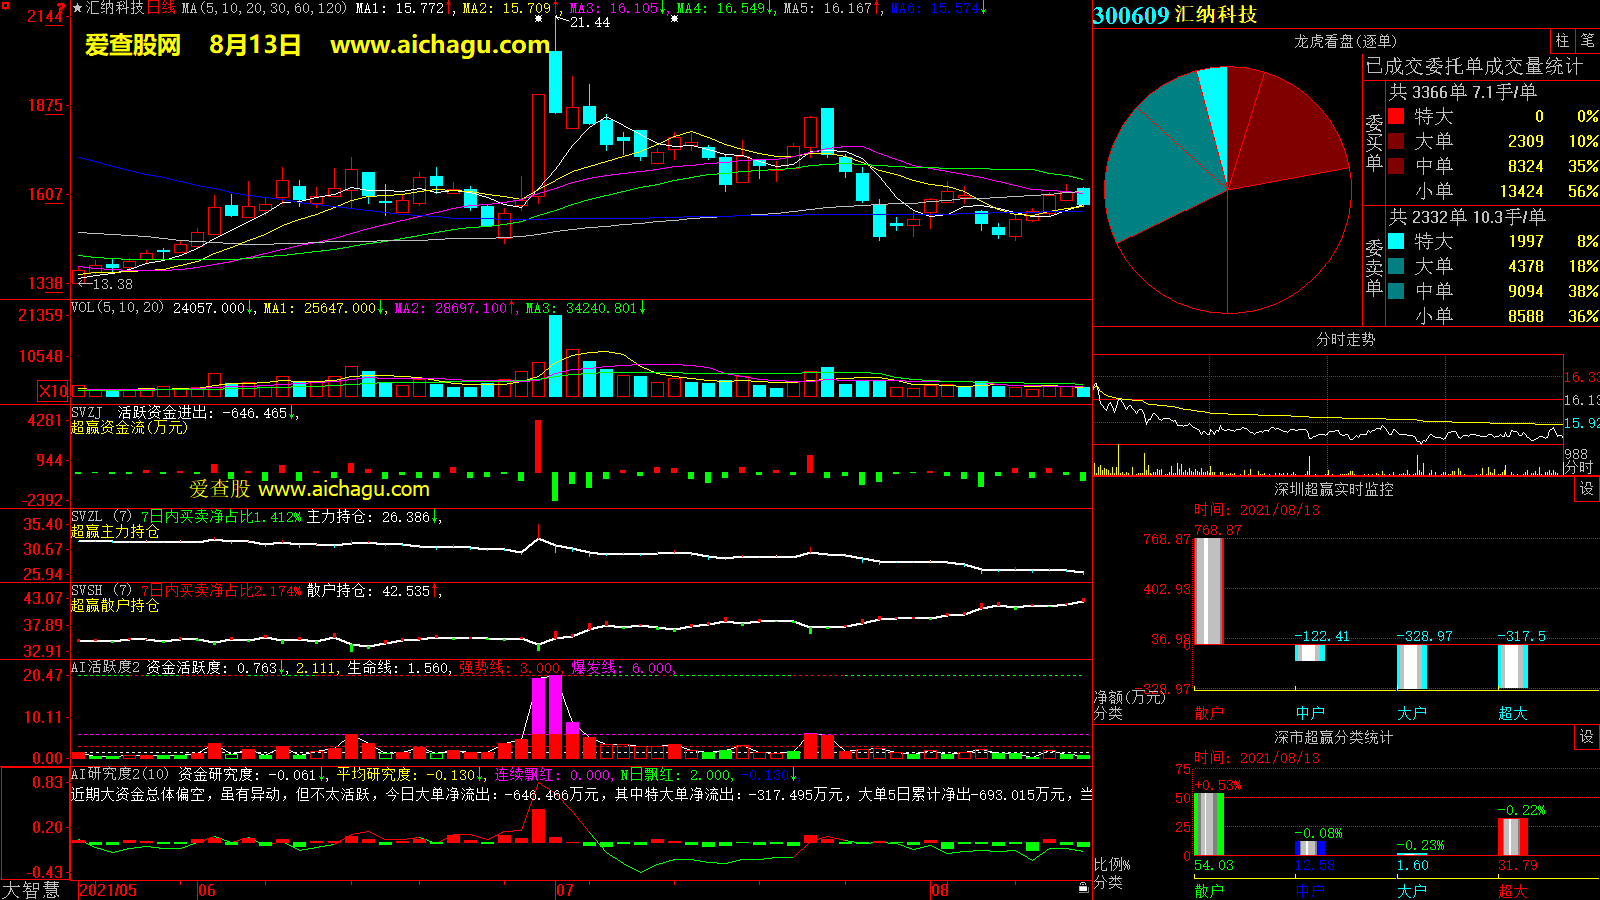Click the 设 settings button in 深圳超赢实时监控 panel
Viewport: 1600px width, 900px height.
coord(1586,488)
